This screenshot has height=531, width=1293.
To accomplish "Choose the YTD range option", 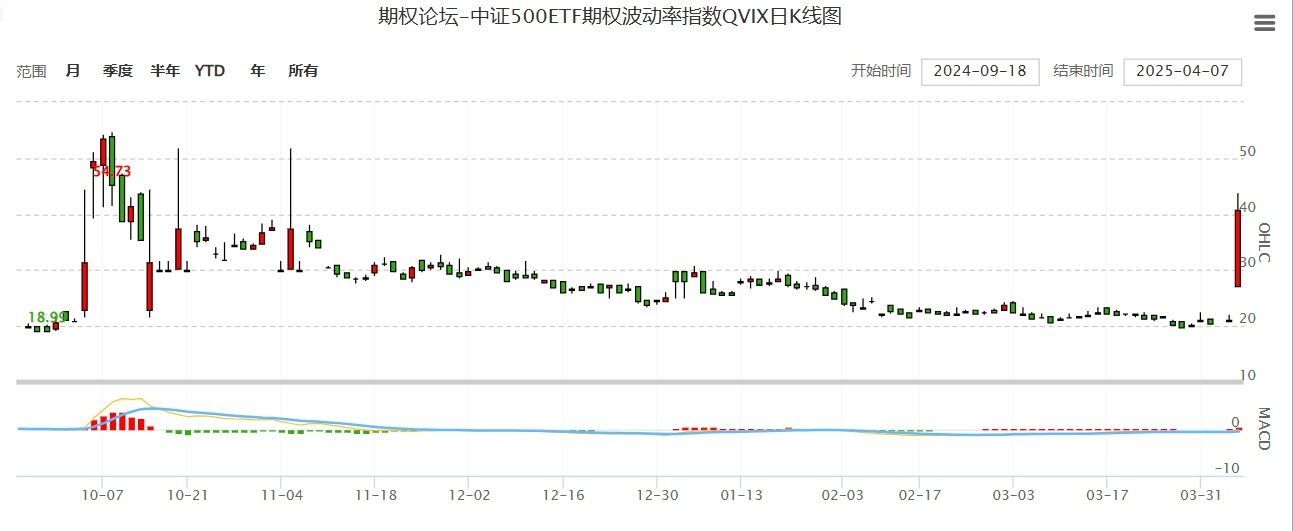I will [x=210, y=71].
